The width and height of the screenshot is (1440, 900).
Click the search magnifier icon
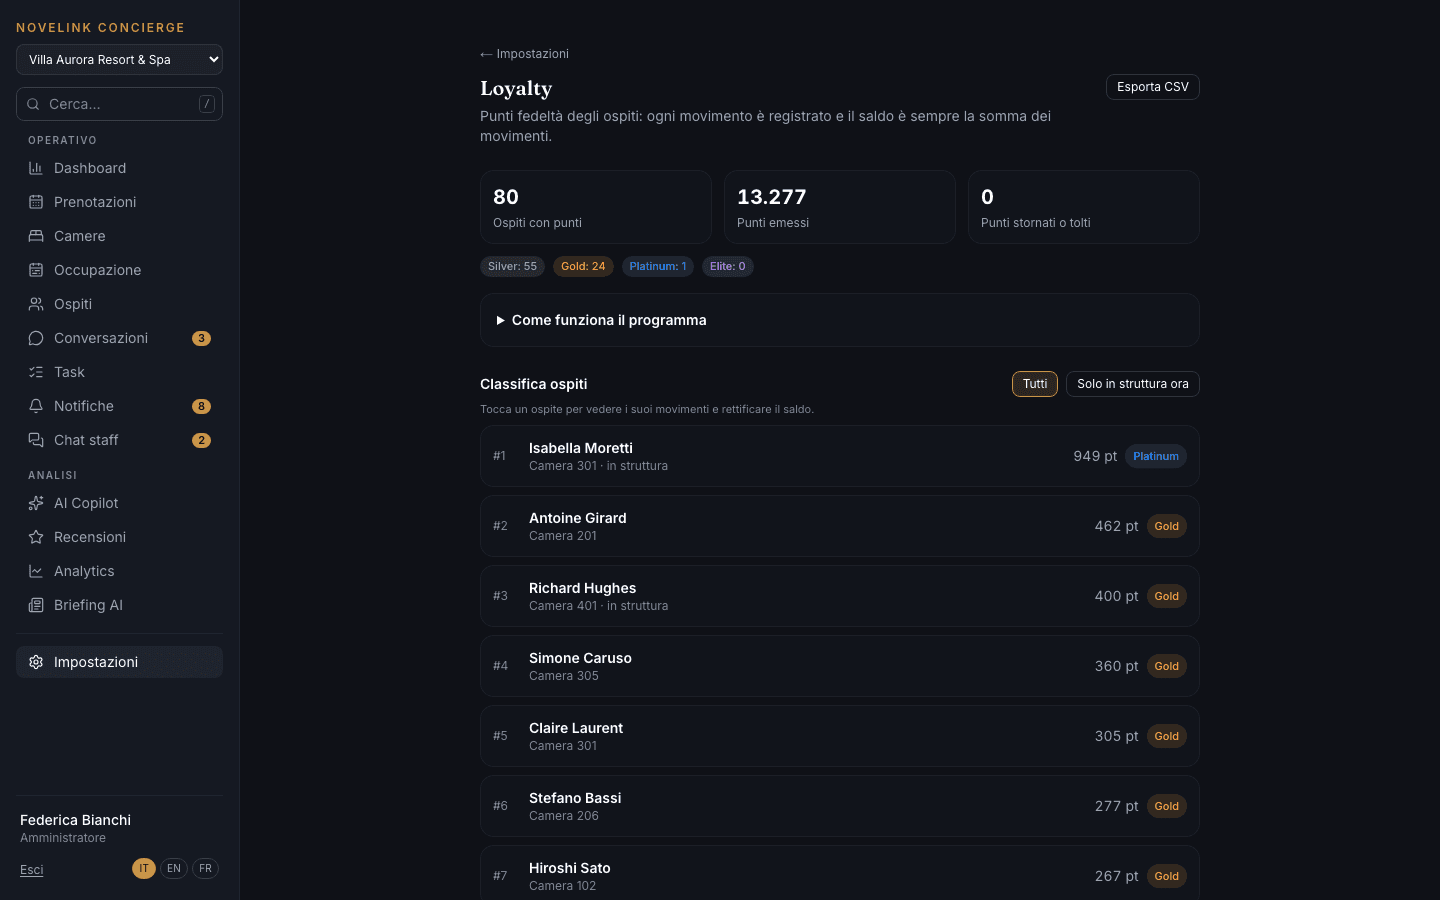coord(33,104)
